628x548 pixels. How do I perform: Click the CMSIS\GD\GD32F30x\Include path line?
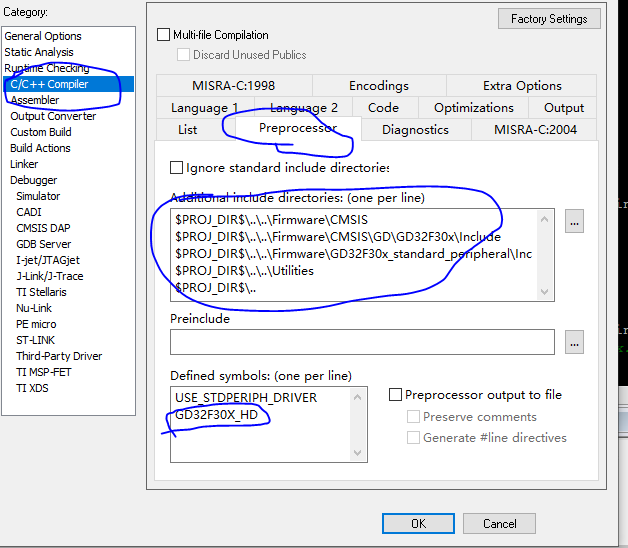point(338,237)
